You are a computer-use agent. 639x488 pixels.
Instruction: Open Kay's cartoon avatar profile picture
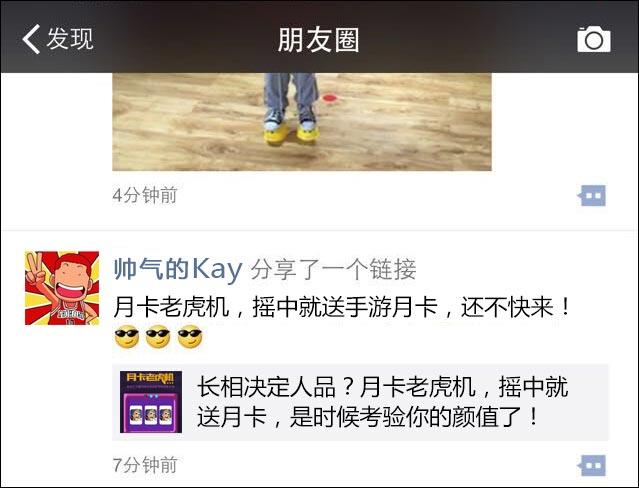tap(62, 288)
